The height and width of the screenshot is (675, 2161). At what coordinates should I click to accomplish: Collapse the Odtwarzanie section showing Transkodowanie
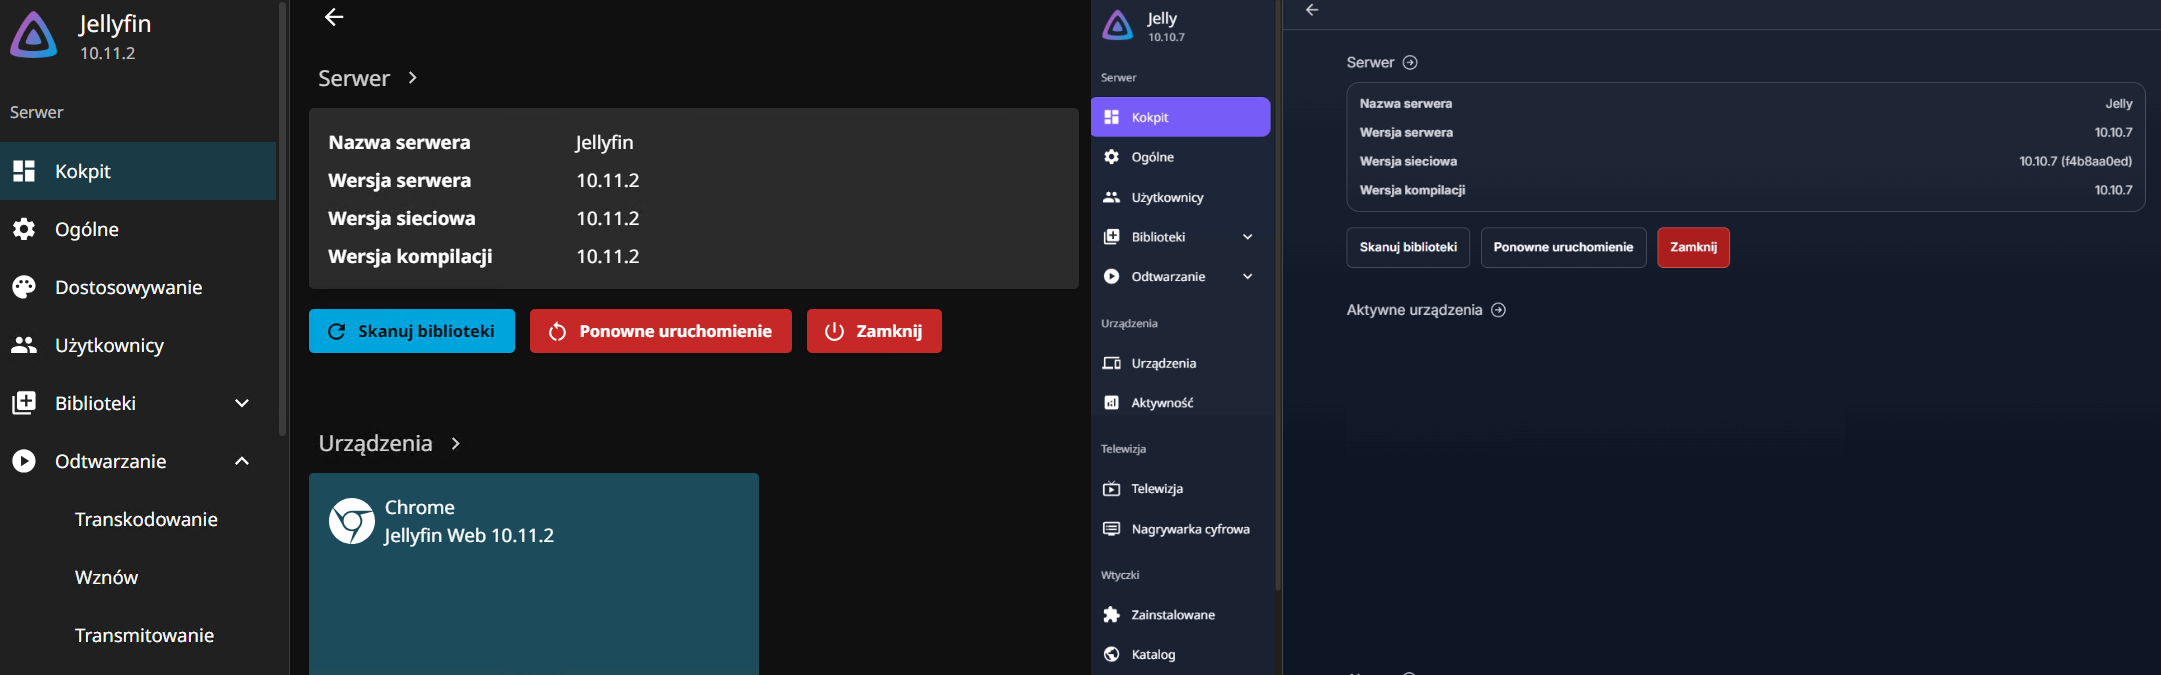(242, 461)
